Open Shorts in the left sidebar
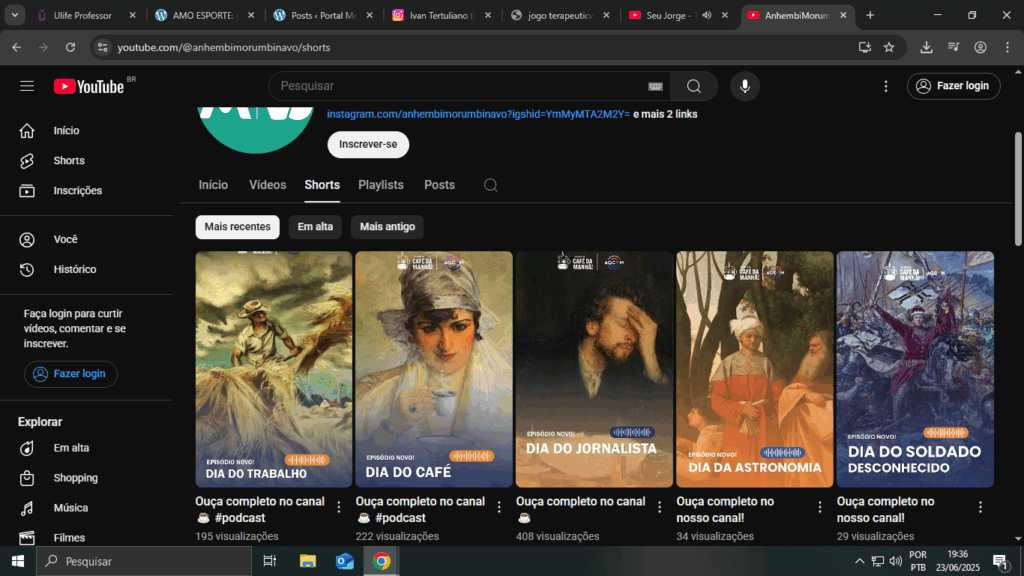The image size is (1024, 576). [x=68, y=160]
